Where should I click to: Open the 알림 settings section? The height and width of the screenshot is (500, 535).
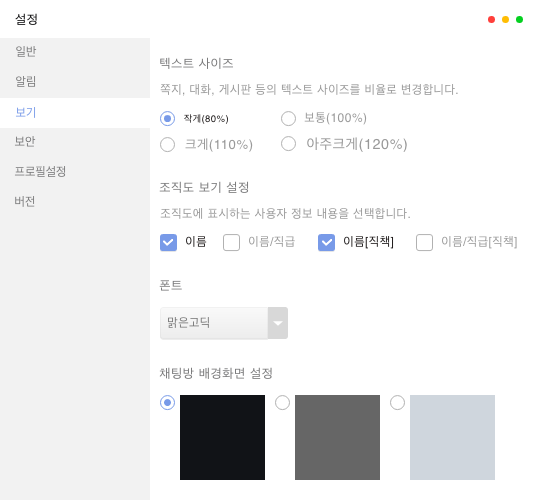tap(75, 82)
